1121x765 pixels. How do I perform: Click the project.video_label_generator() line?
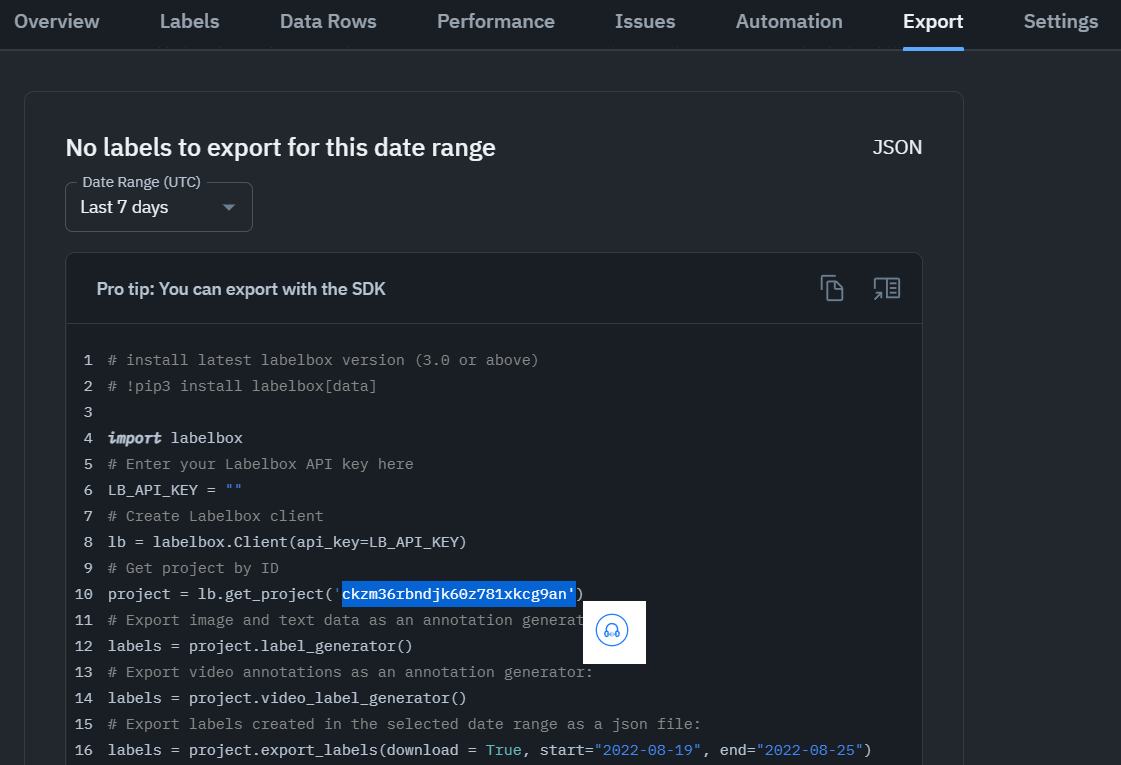(x=287, y=699)
